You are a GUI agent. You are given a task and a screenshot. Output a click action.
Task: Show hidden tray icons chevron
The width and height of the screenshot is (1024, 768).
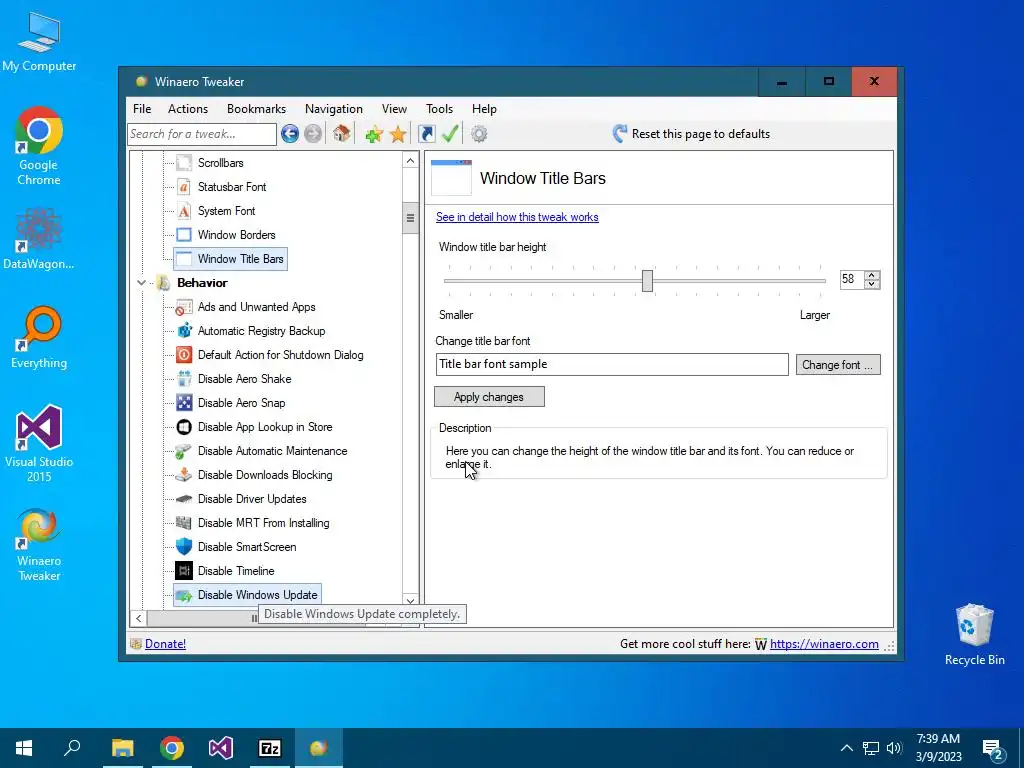(846, 748)
